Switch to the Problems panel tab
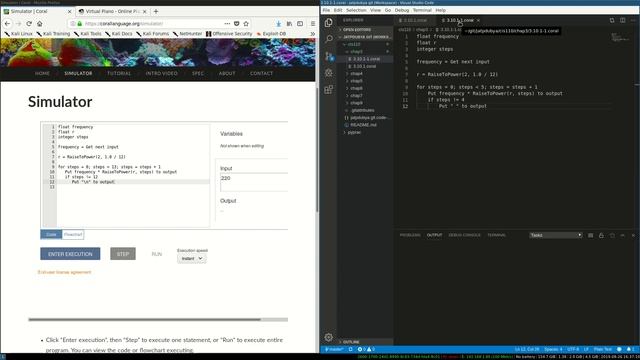 click(410, 235)
